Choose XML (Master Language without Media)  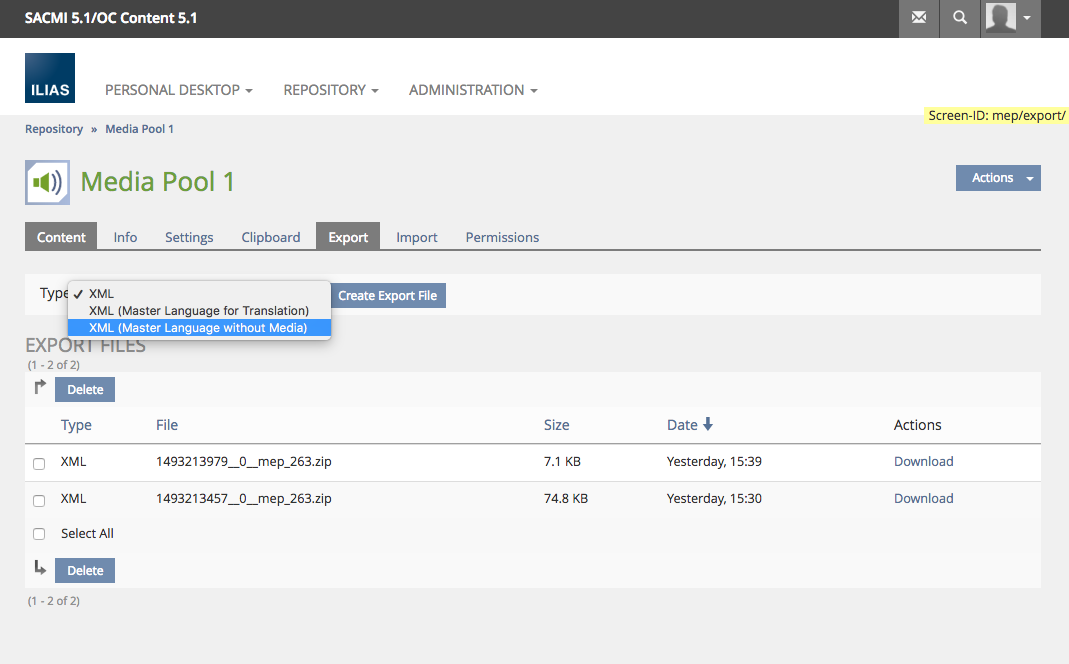click(198, 328)
